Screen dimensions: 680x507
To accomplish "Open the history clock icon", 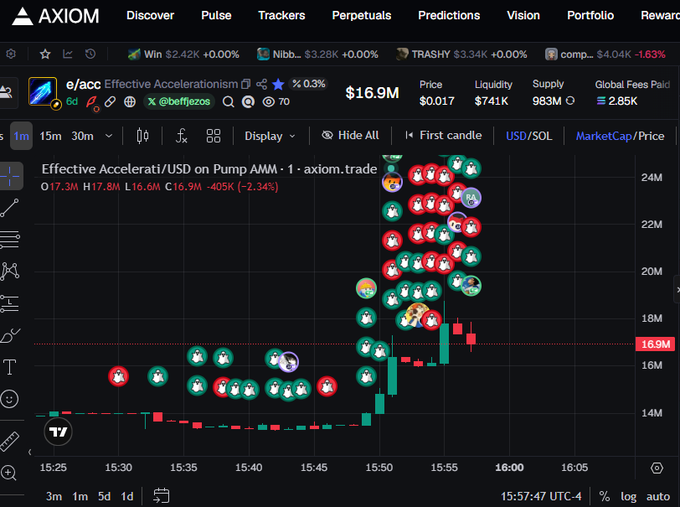I will pyautogui.click(x=90, y=54).
